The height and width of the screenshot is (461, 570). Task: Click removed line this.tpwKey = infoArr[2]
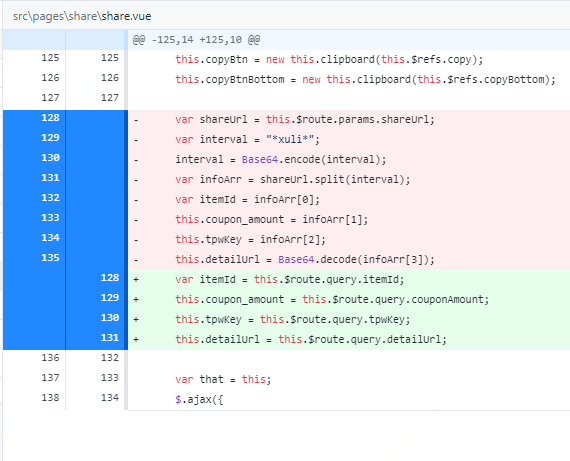pyautogui.click(x=250, y=239)
